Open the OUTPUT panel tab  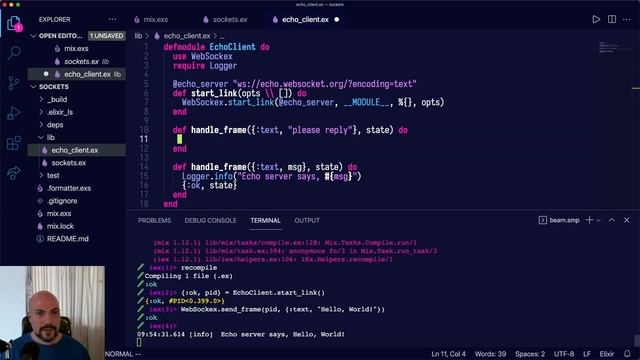pyautogui.click(x=307, y=220)
